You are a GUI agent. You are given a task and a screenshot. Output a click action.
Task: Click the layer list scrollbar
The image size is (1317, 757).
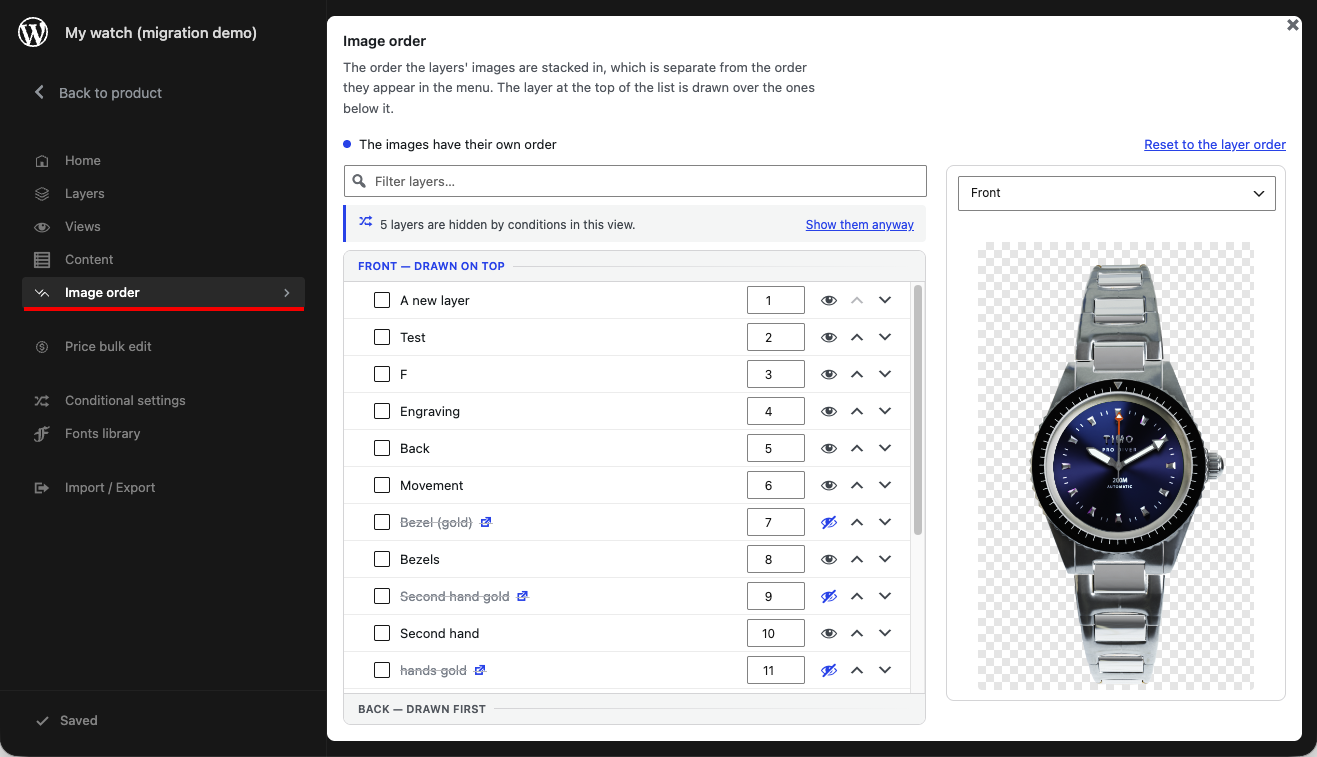point(918,410)
